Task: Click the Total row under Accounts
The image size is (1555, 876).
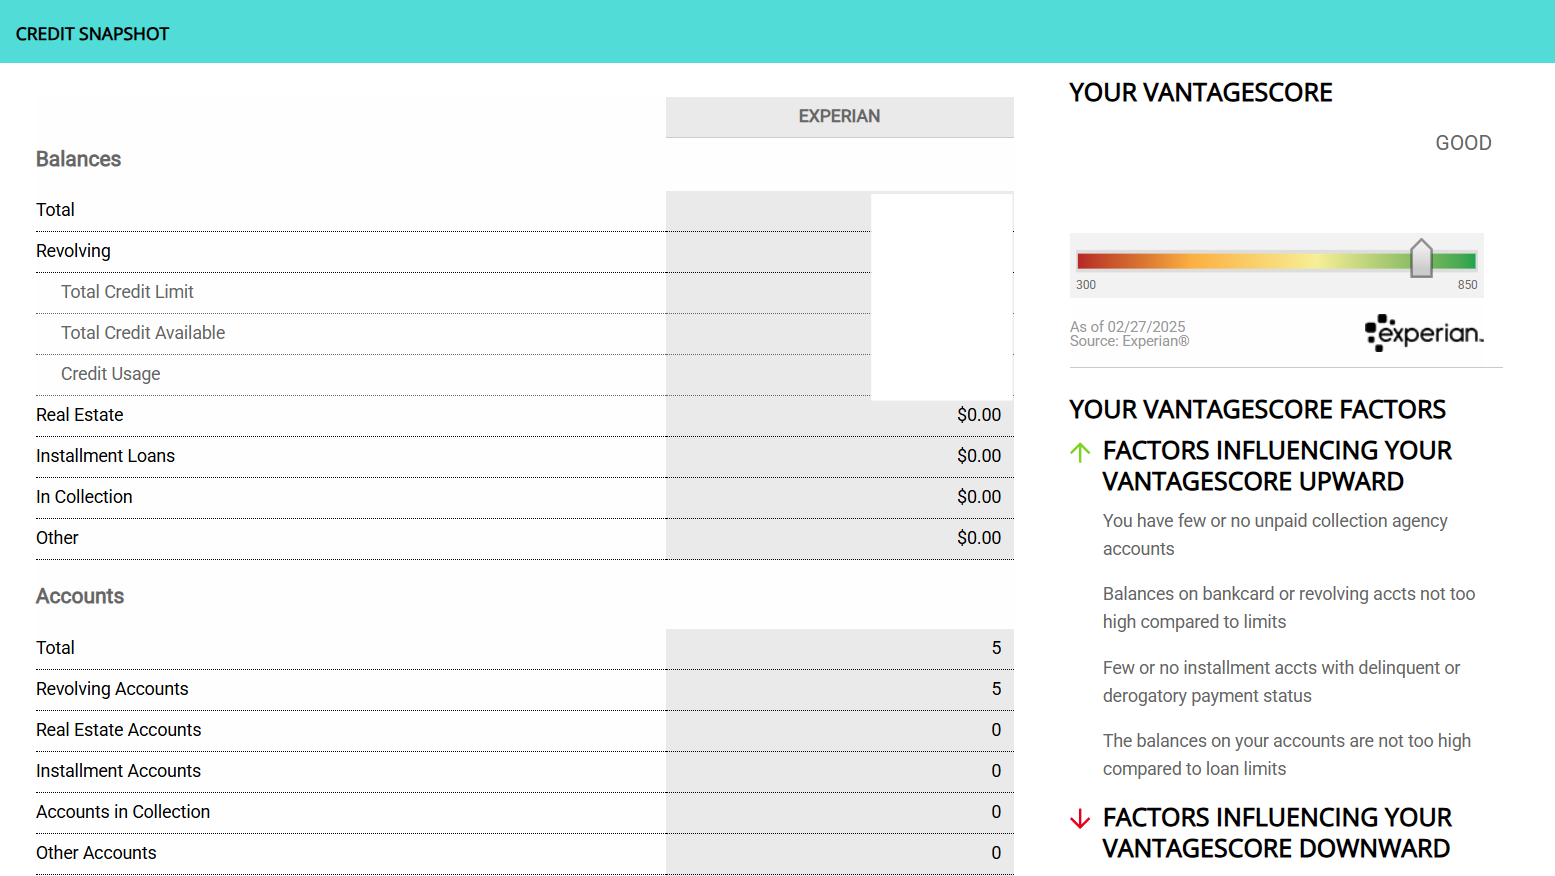Action: coord(525,648)
